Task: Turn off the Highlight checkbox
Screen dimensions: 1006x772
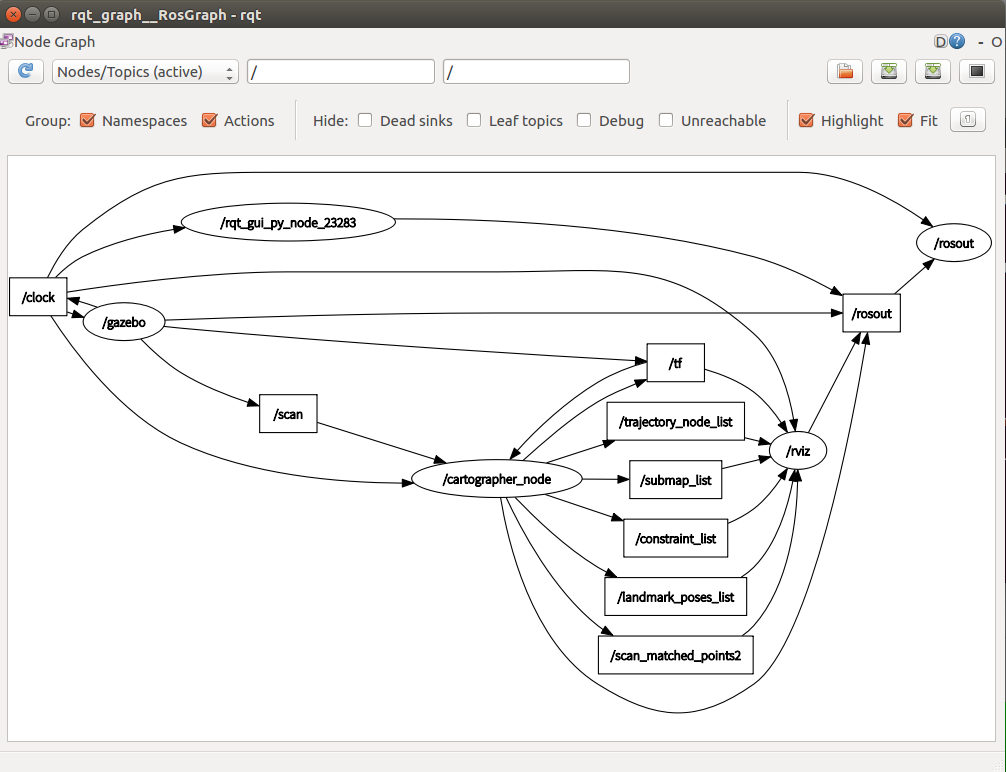Action: coord(806,121)
